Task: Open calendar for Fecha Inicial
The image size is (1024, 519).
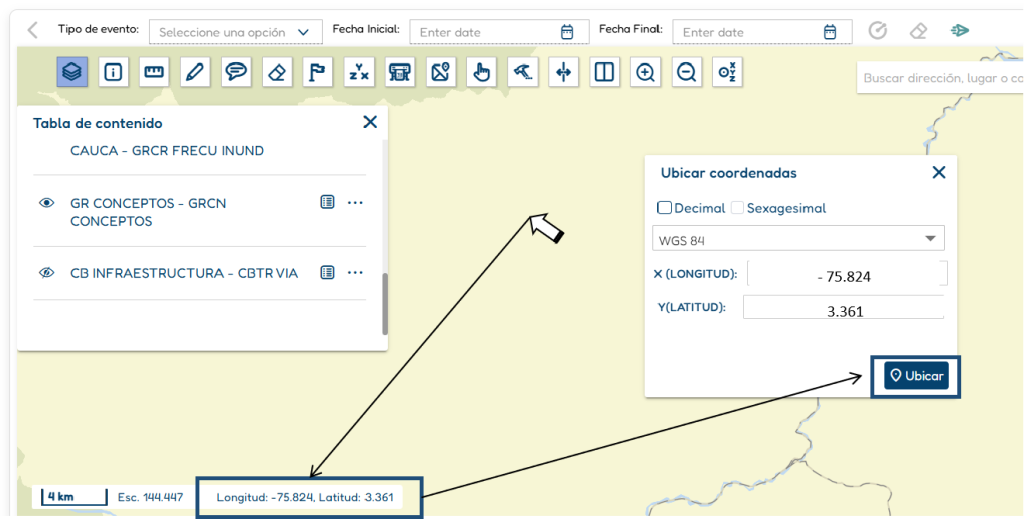Action: [x=567, y=32]
